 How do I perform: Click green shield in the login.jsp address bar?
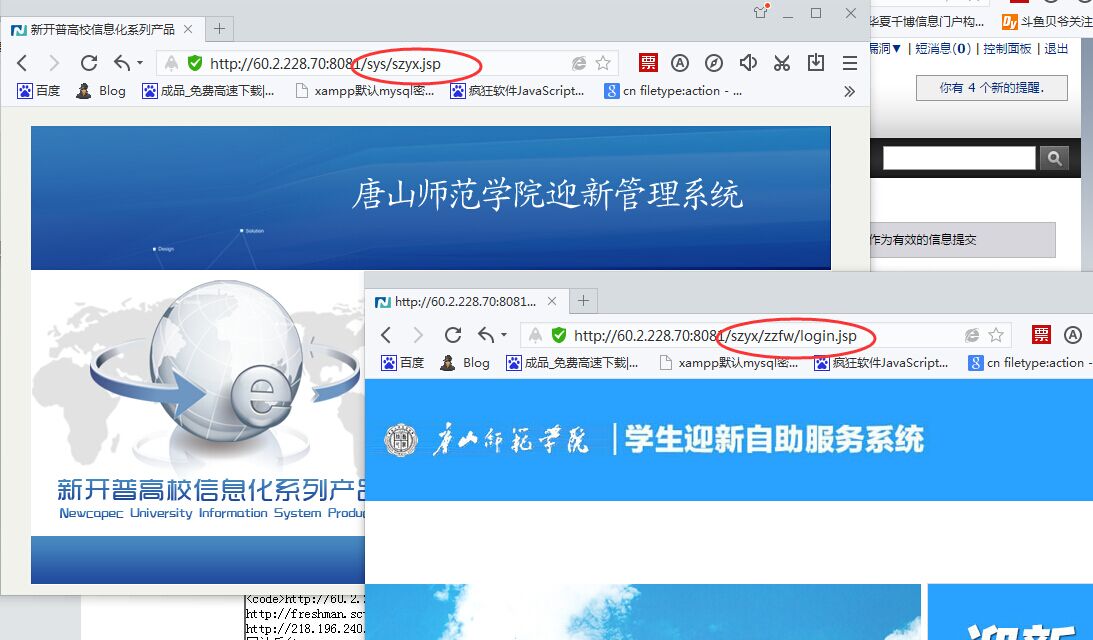tap(558, 335)
